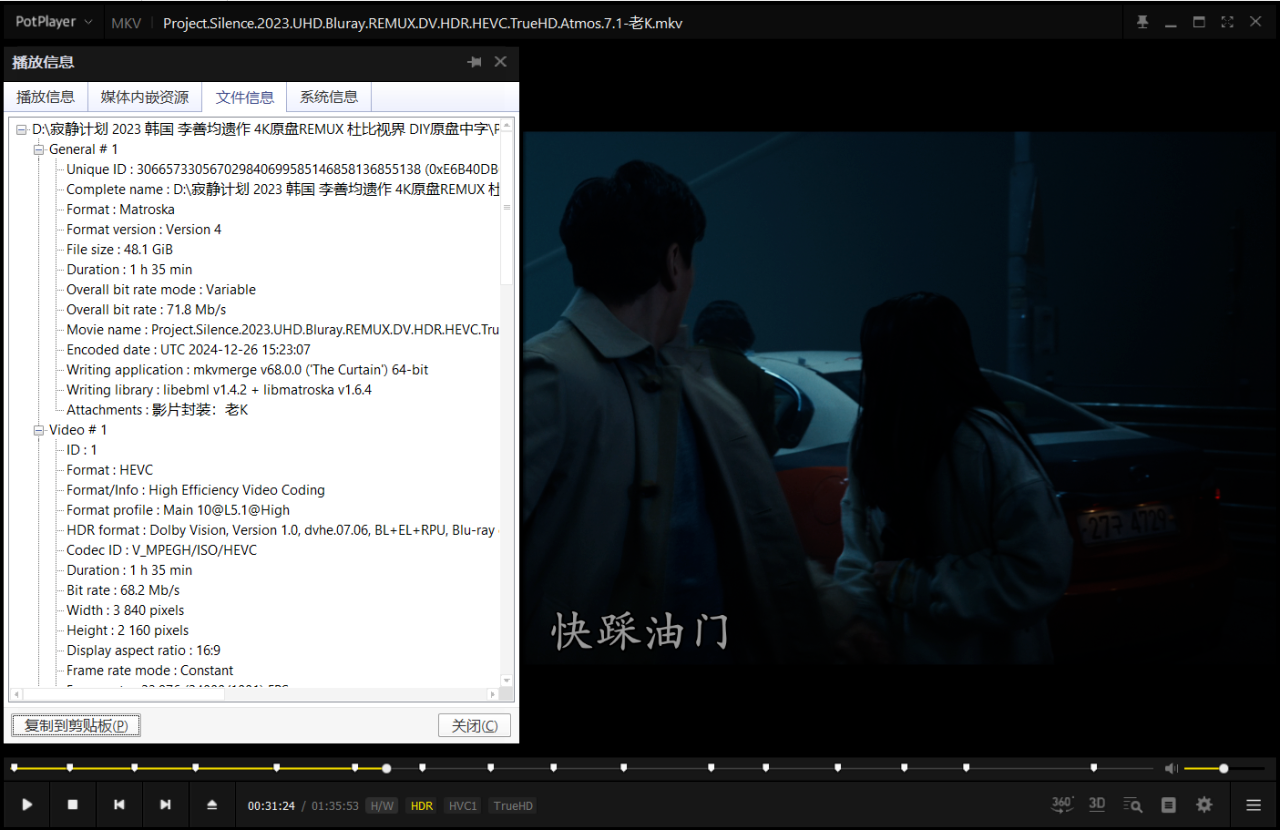
Task: Click the seek bar playhead
Action: pos(386,768)
